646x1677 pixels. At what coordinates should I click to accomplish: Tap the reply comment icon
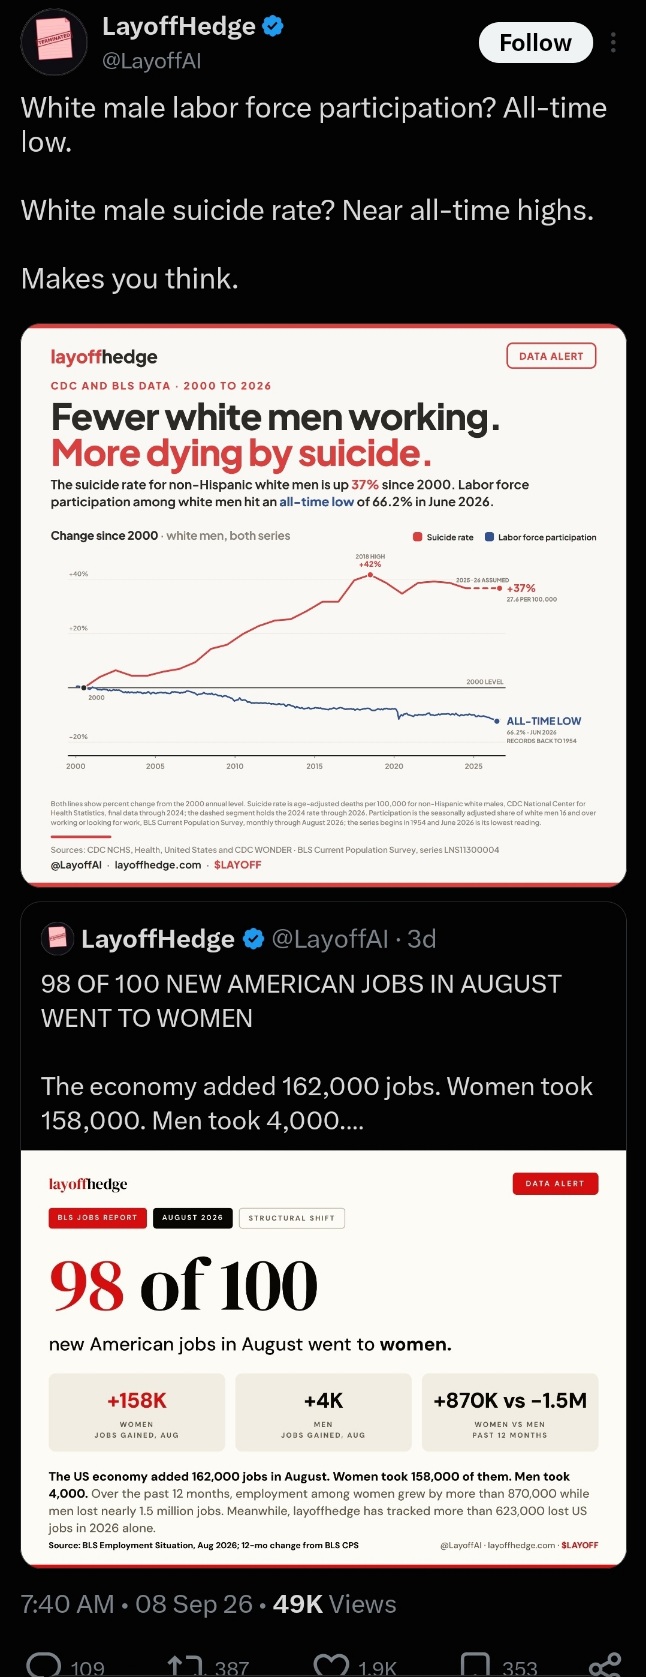tap(44, 1666)
